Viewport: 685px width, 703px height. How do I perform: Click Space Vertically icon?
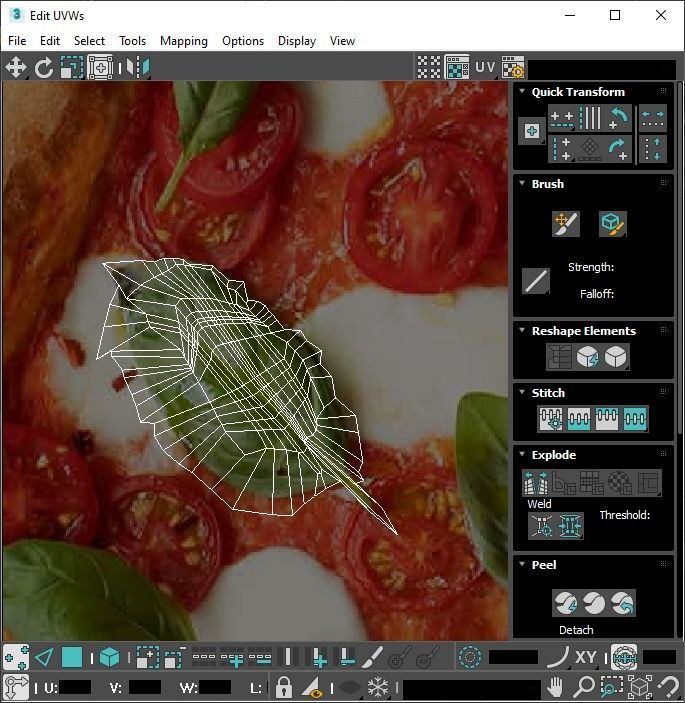click(653, 149)
